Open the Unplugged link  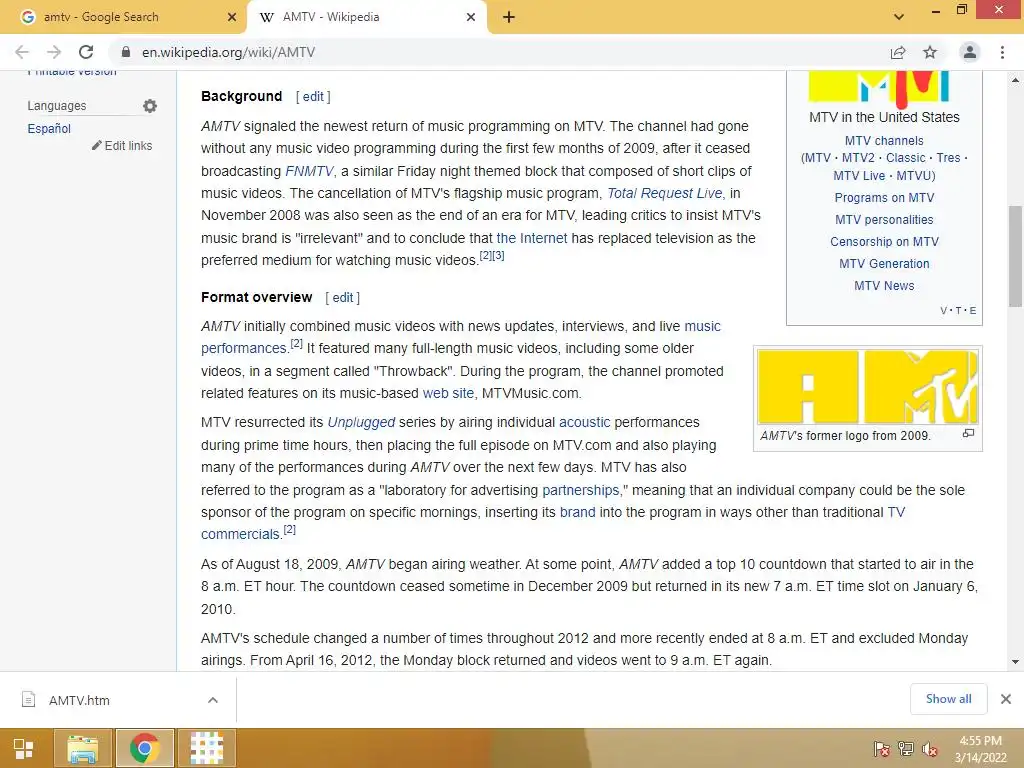point(361,423)
